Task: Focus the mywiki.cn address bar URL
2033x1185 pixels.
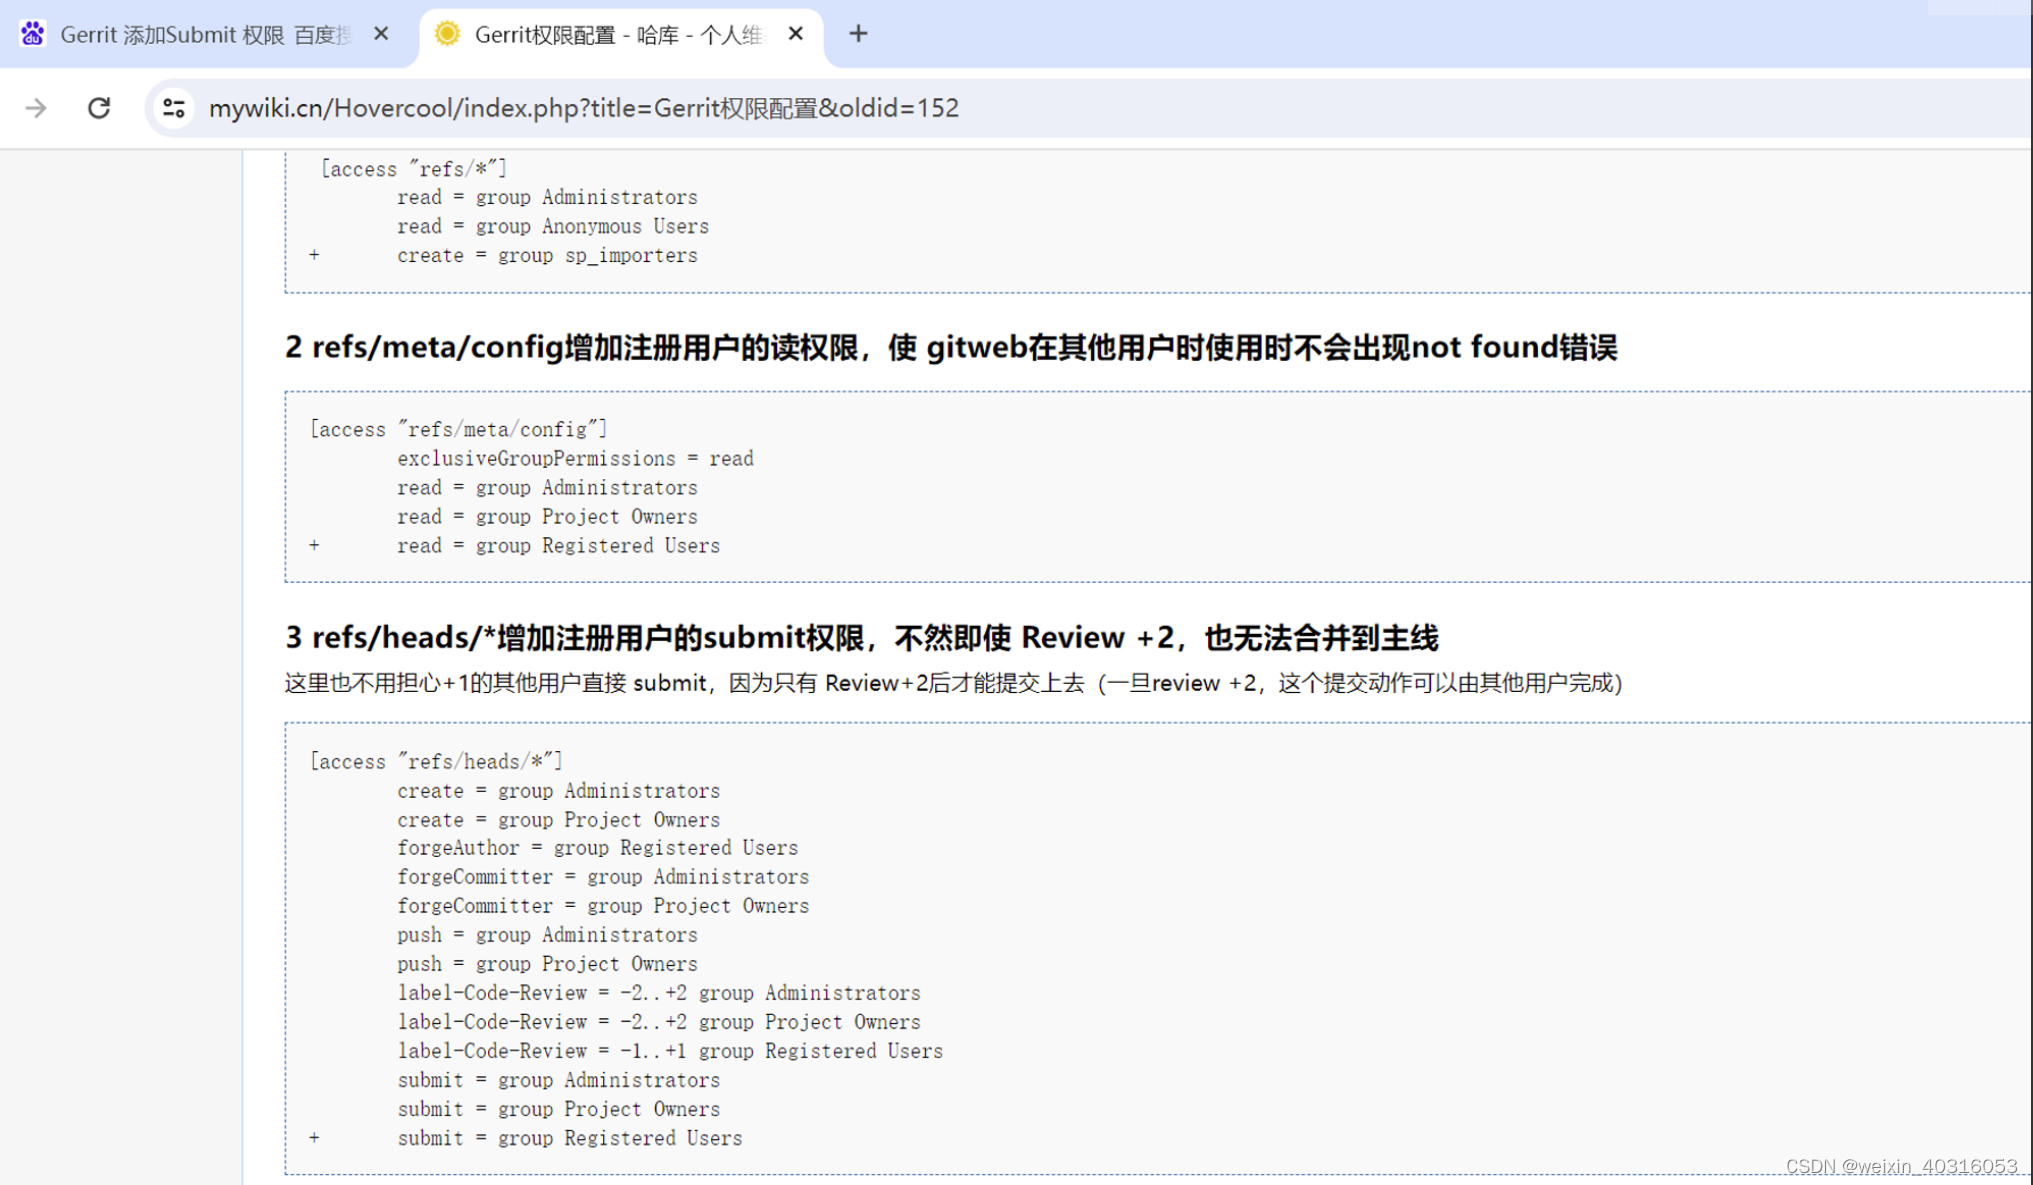Action: point(583,108)
